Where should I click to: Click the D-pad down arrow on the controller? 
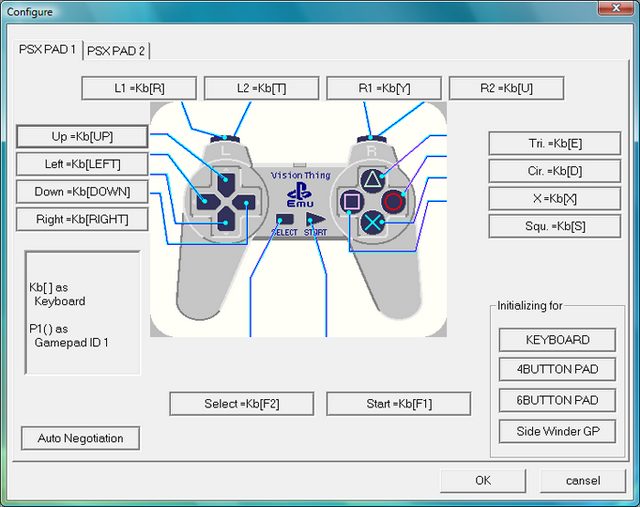226,220
